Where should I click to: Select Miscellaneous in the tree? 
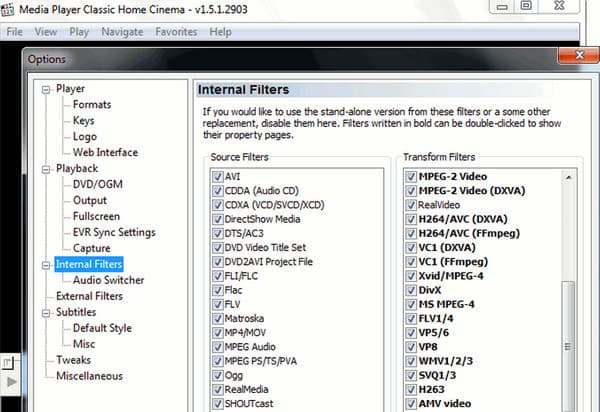point(89,376)
